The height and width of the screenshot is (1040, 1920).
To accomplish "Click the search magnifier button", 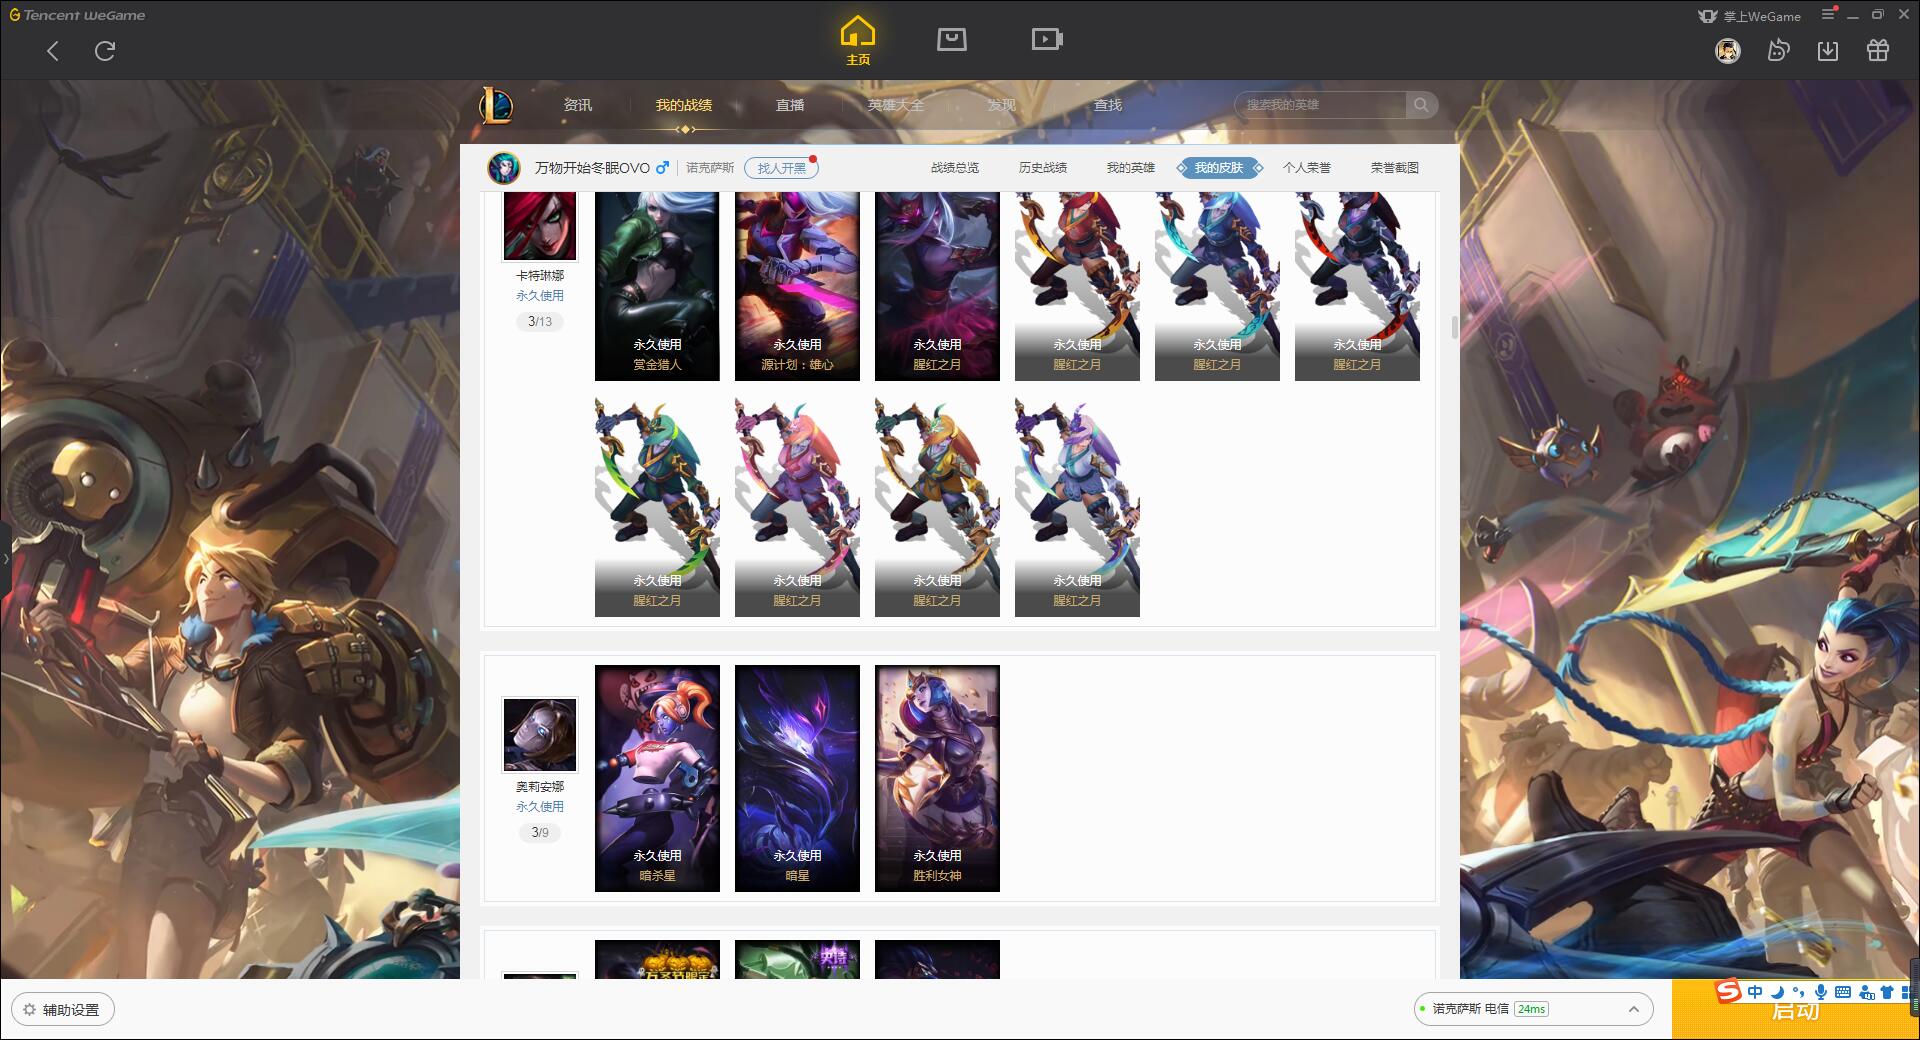I will coord(1421,105).
